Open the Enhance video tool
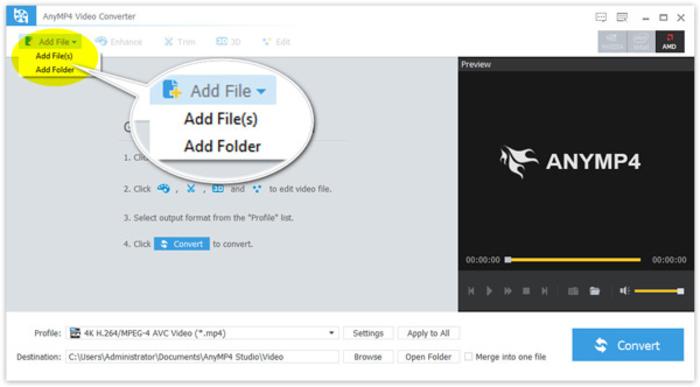Screen dimensions: 700x387 [119, 42]
